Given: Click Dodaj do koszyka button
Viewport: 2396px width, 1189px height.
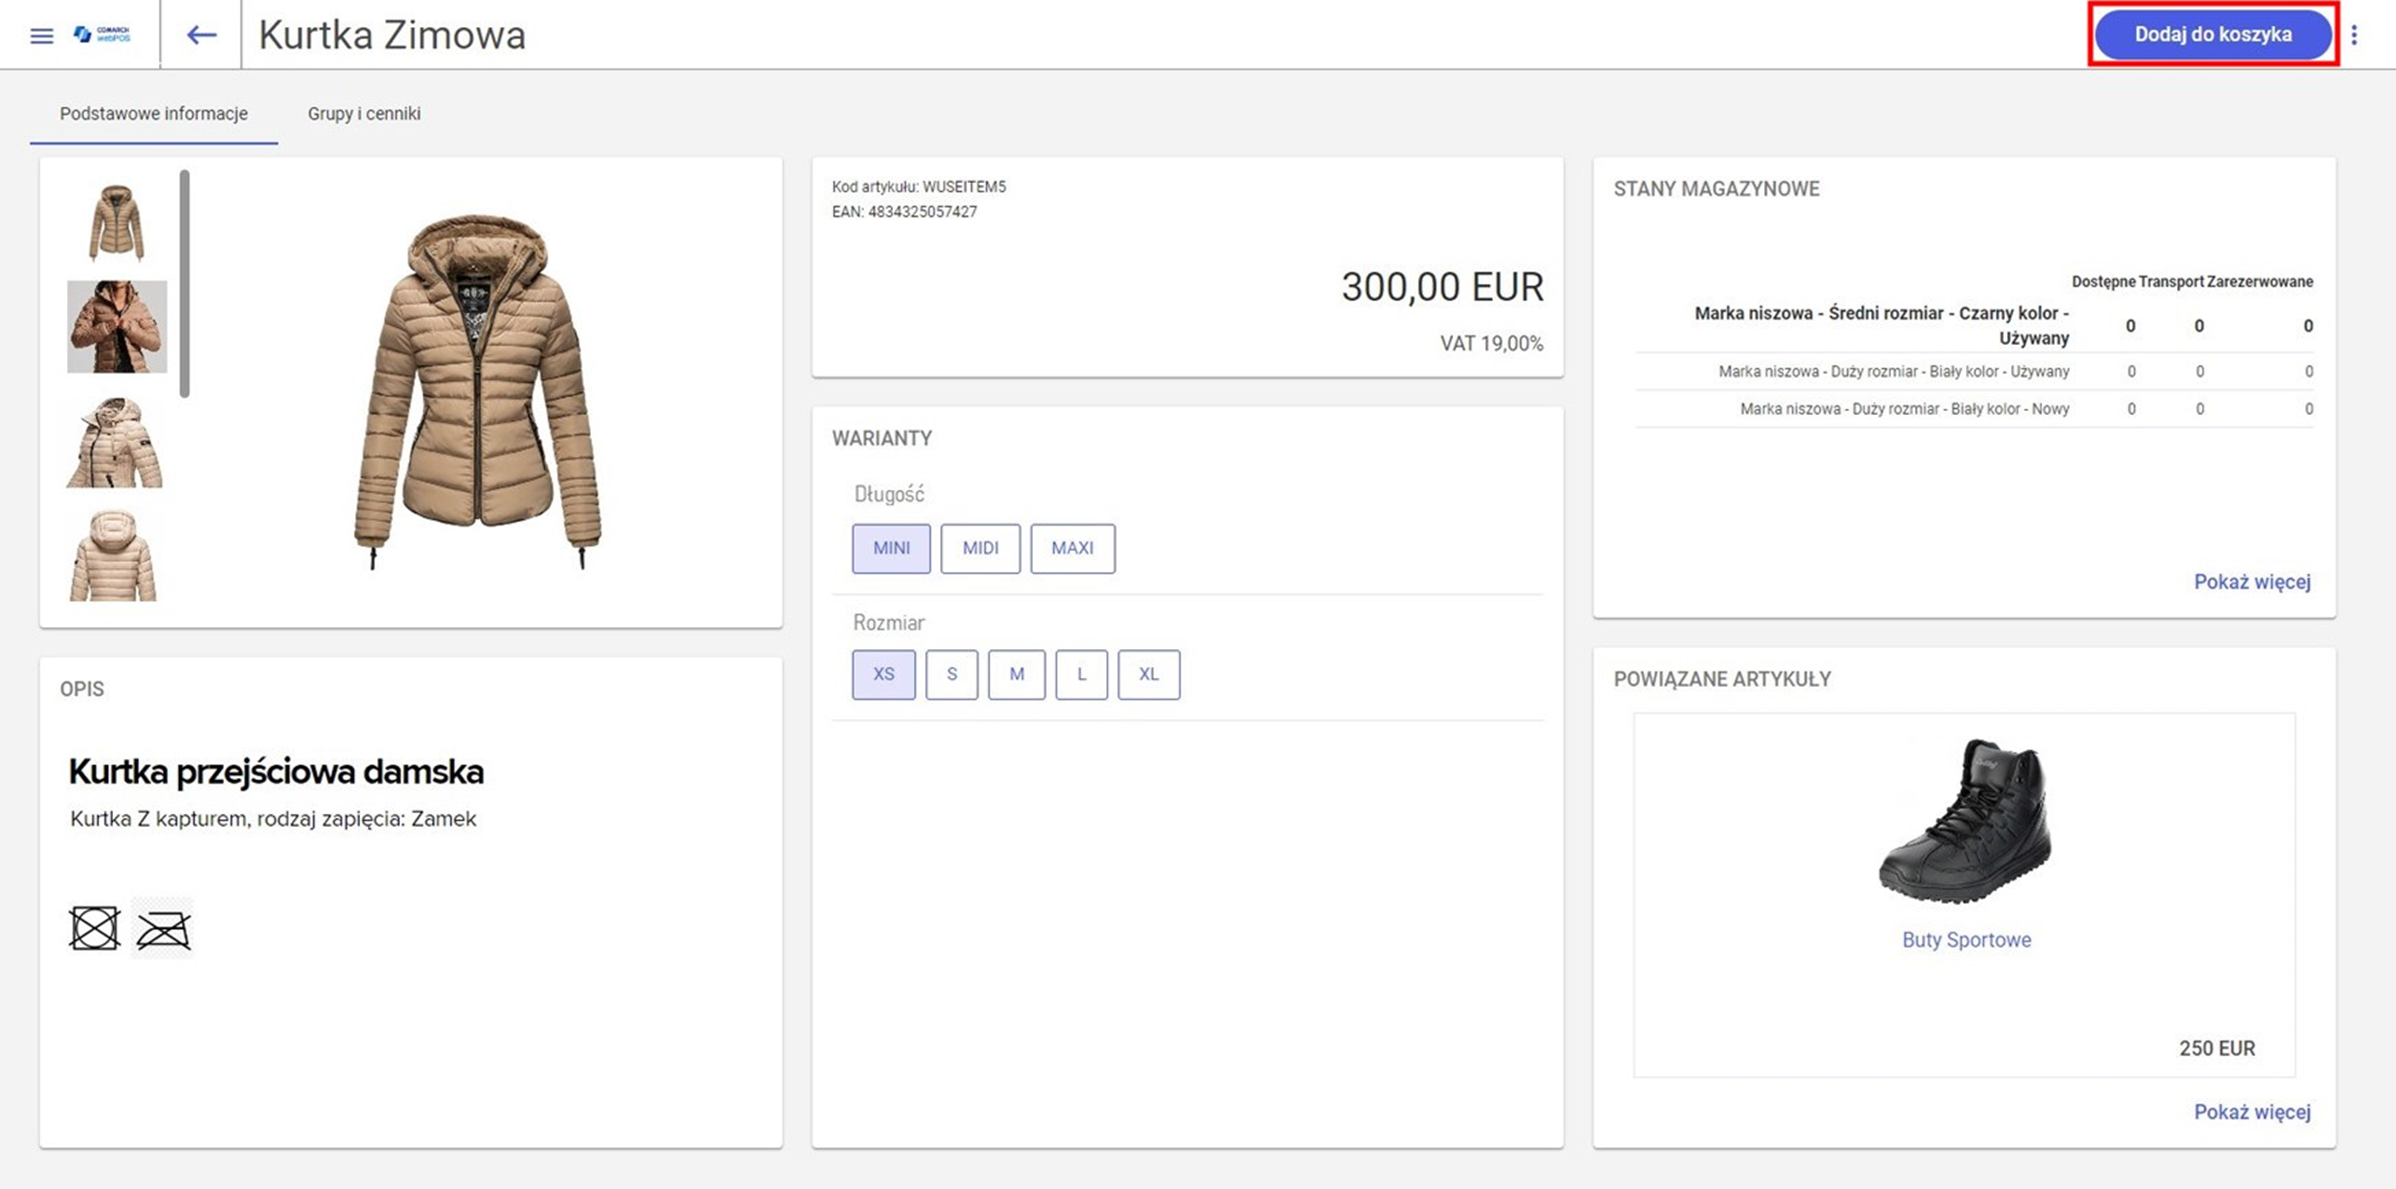Looking at the screenshot, I should click(2213, 35).
